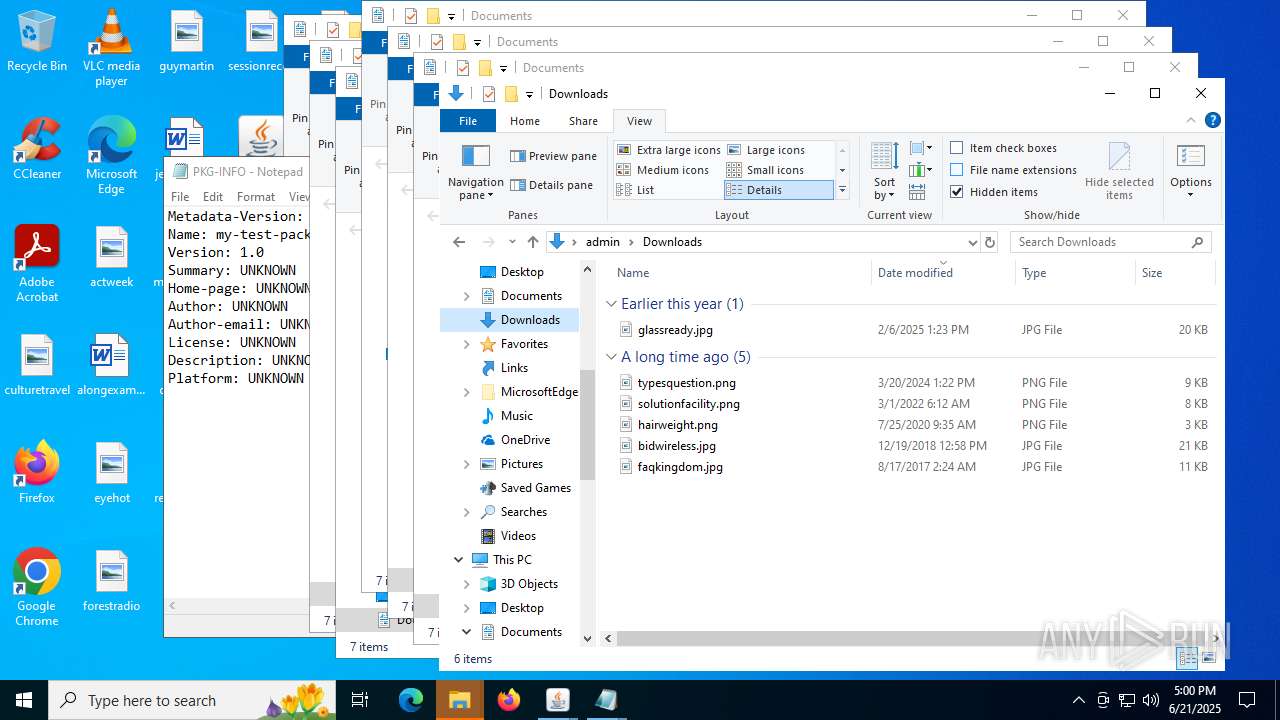Switch to the Home ribbon tab
The height and width of the screenshot is (720, 1280).
[525, 120]
